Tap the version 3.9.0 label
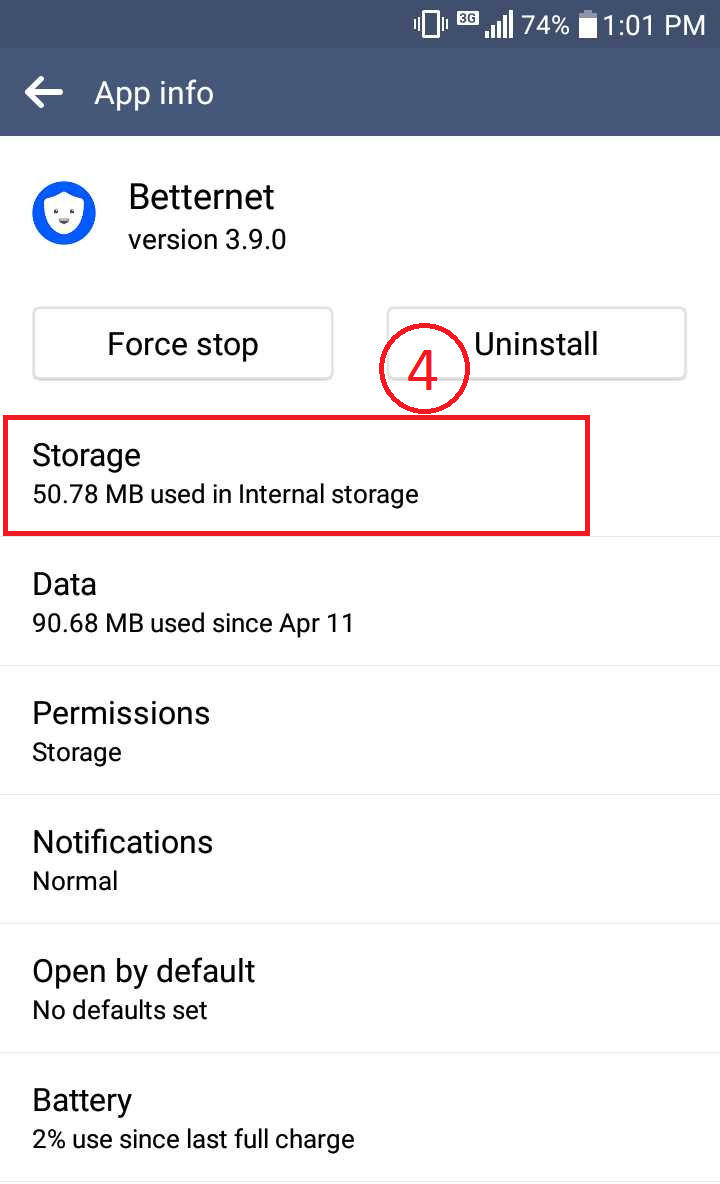This screenshot has height=1184, width=720. coord(207,240)
